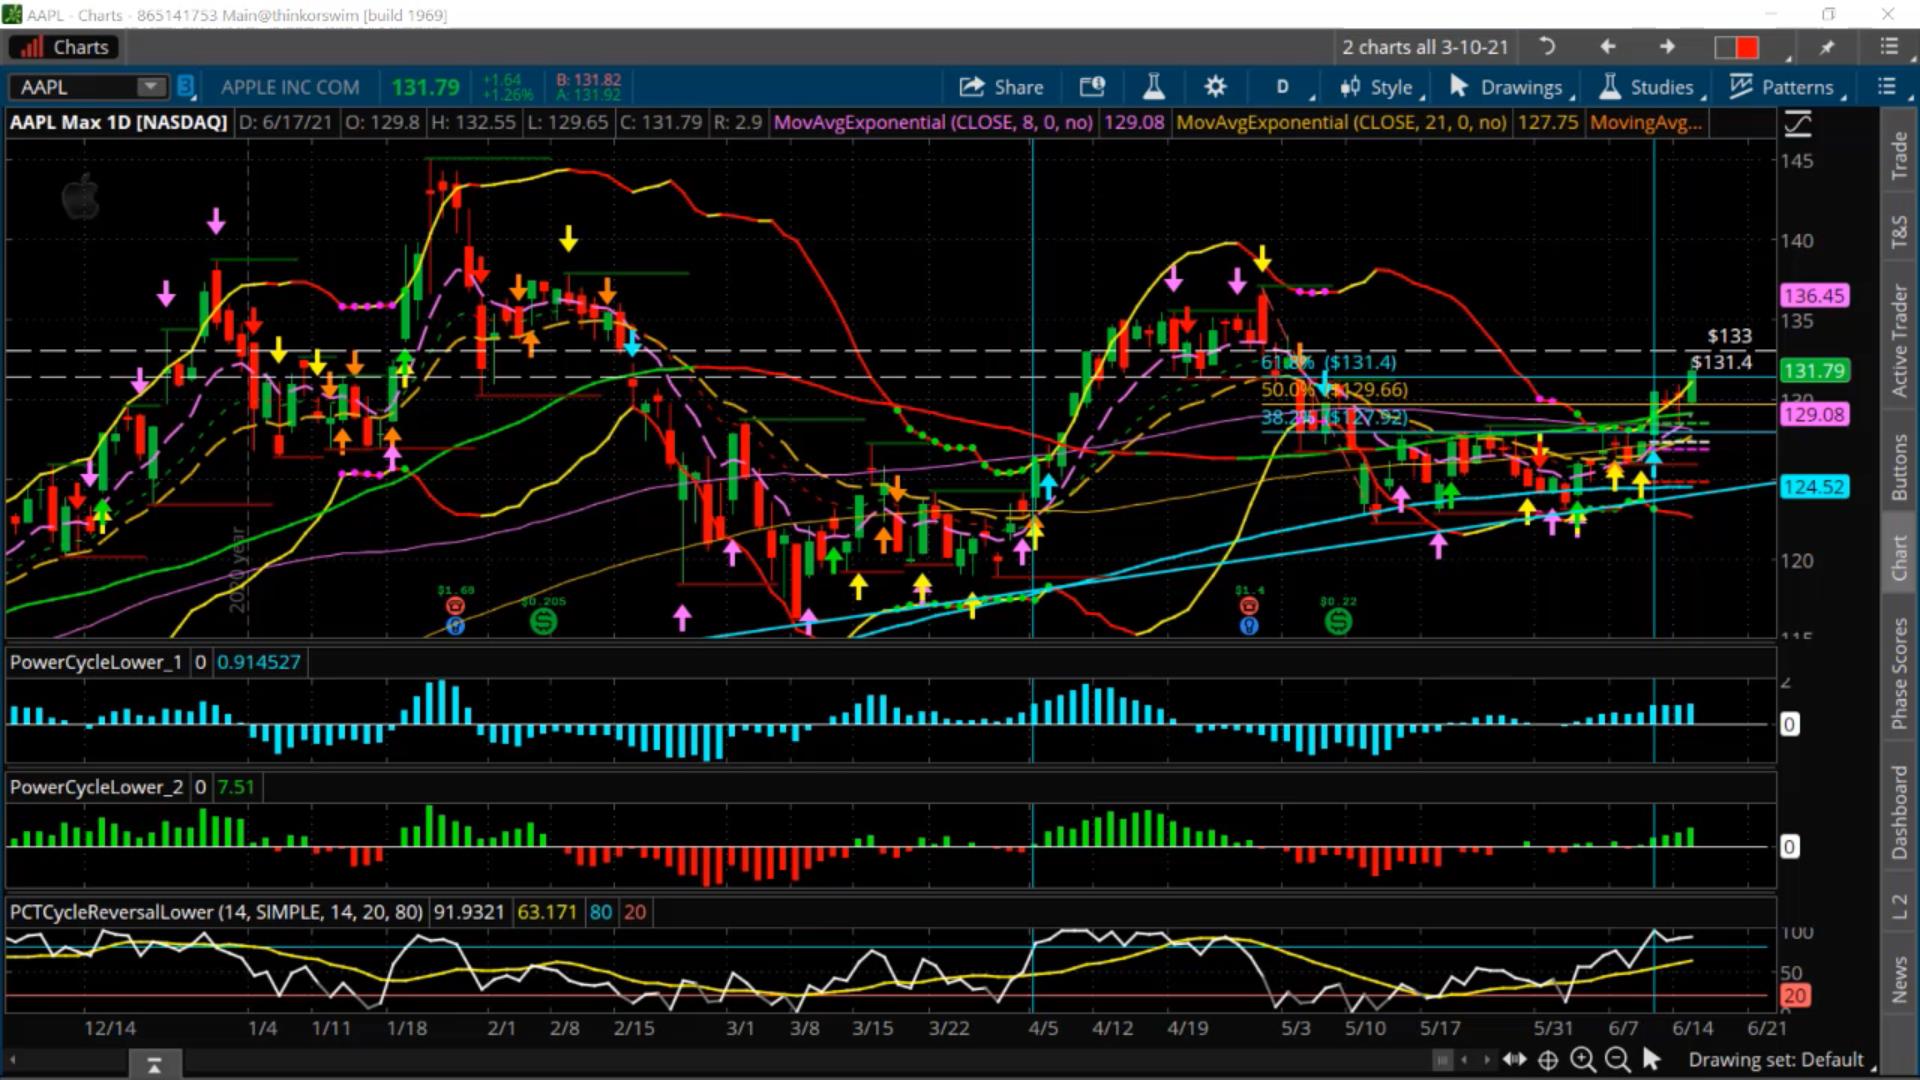Open the chart toolbar list menu icon
1920x1080 pixels.
click(x=1886, y=87)
